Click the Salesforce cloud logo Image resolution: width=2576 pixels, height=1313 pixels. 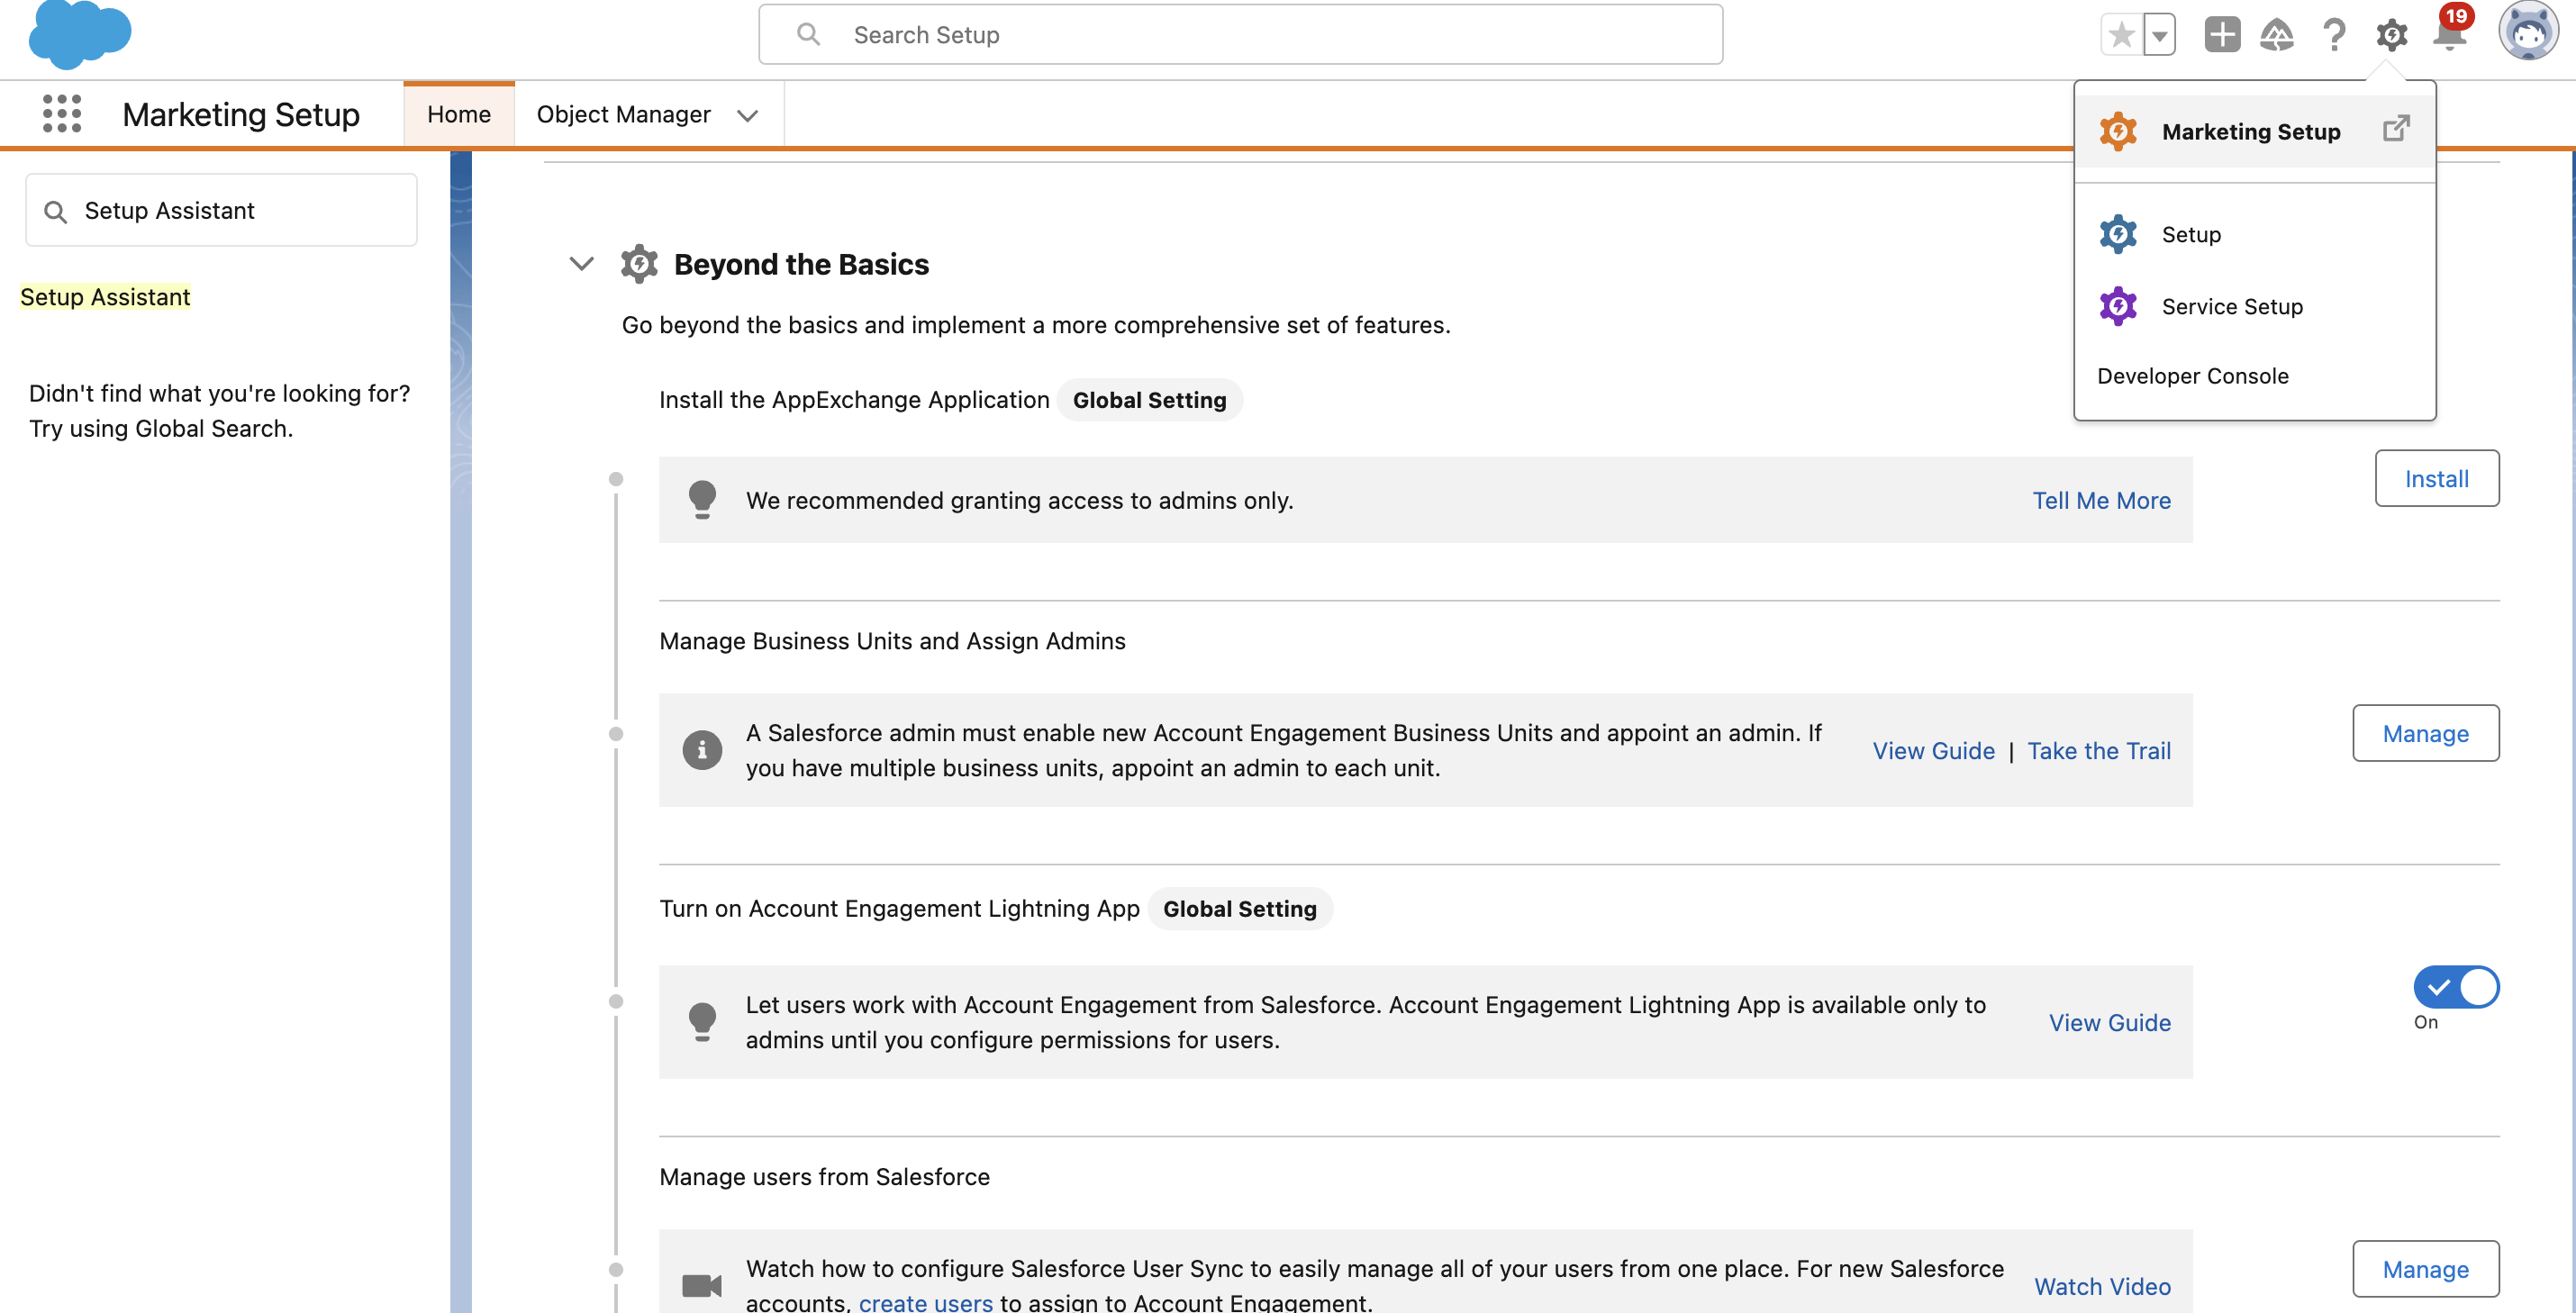click(x=80, y=36)
